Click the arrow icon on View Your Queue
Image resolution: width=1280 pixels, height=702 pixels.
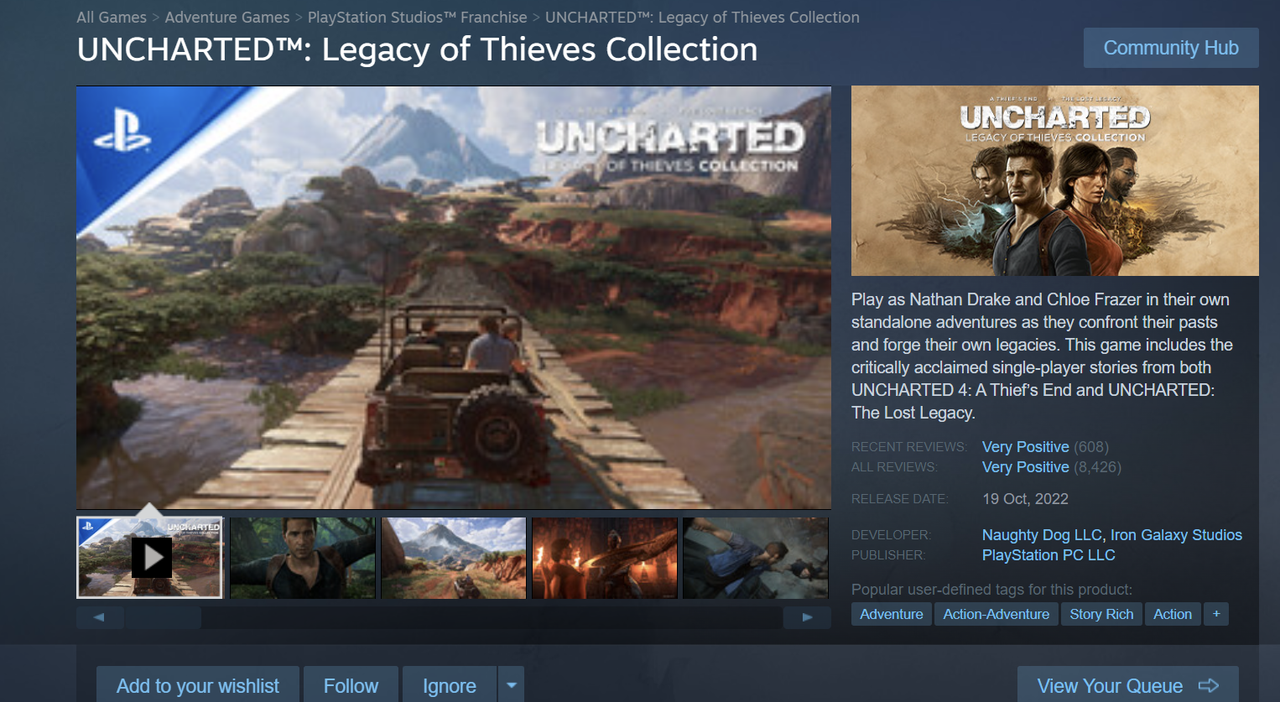point(1208,686)
